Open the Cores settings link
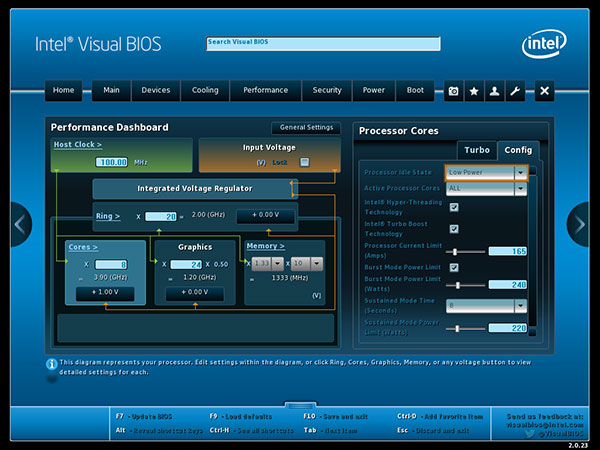600x450 pixels. [x=83, y=248]
